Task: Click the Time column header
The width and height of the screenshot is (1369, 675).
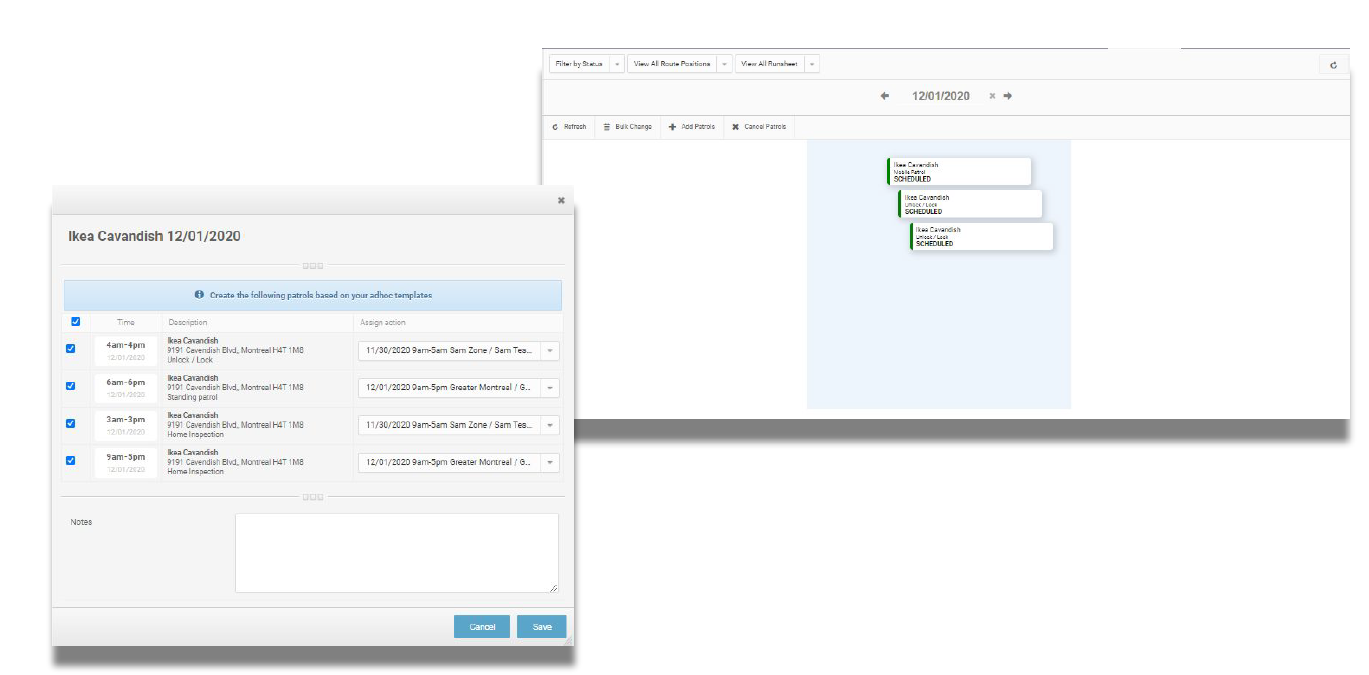Action: 126,323
